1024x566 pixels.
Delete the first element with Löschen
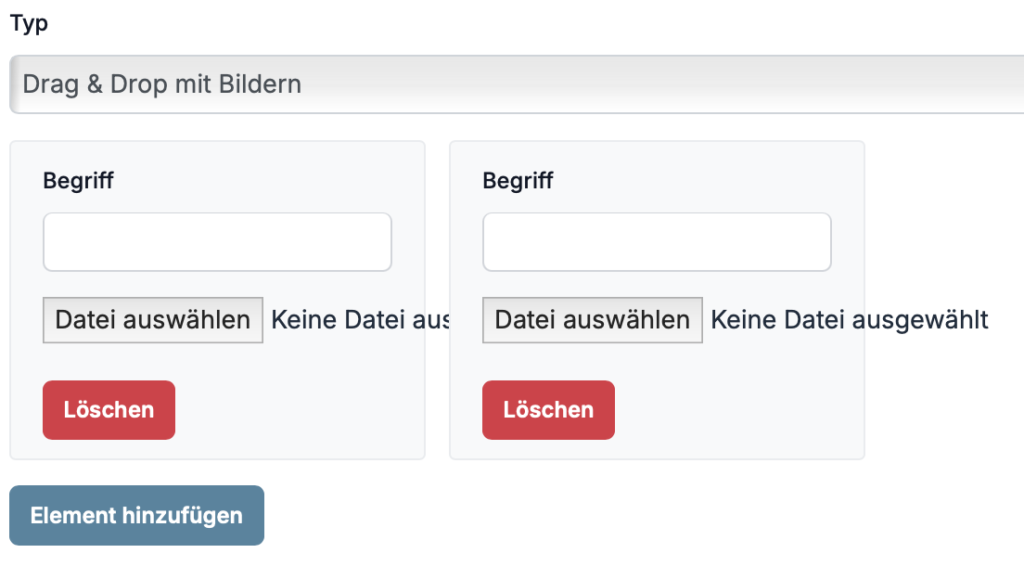click(x=109, y=410)
